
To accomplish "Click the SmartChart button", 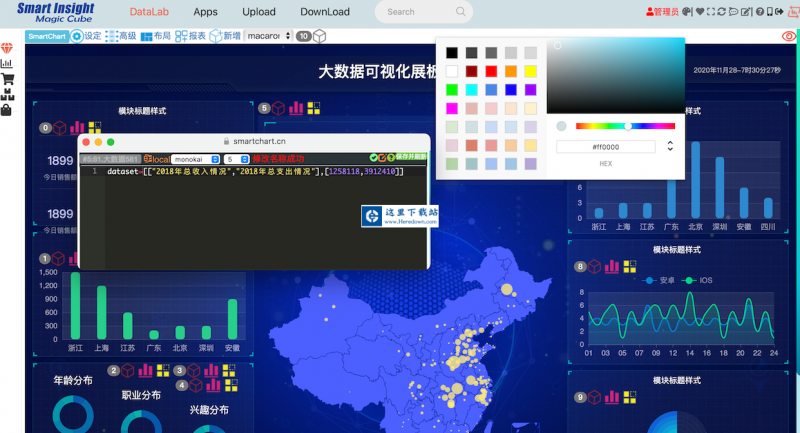I will 47,36.
